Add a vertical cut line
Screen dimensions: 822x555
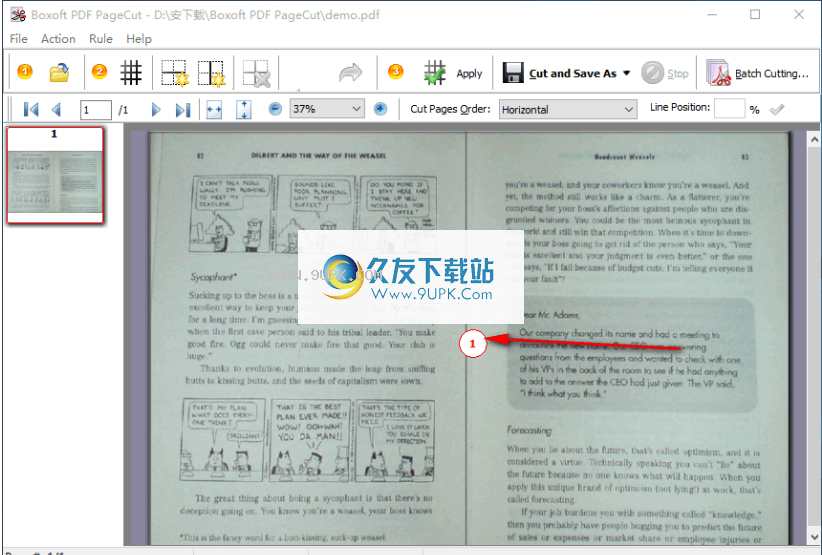(x=211, y=73)
